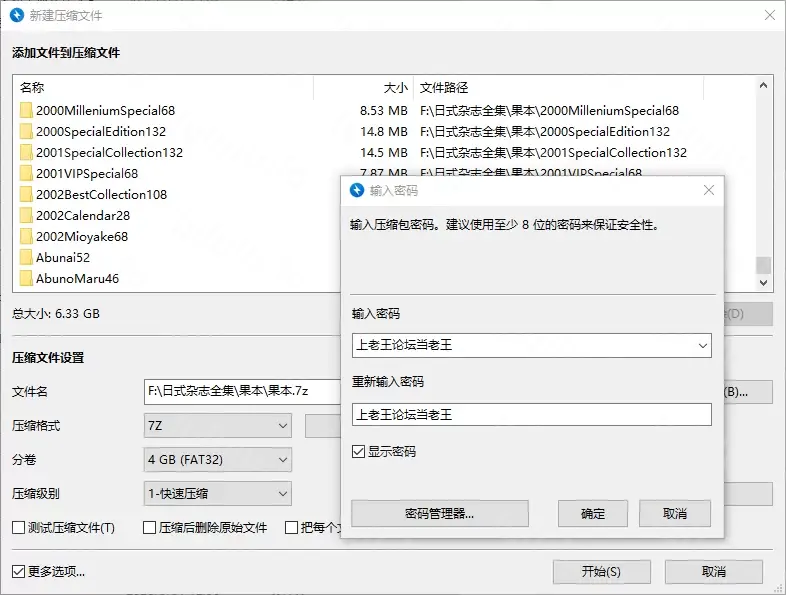This screenshot has width=786, height=595.
Task: Sort the file list by 名称 column header
Action: [x=160, y=88]
